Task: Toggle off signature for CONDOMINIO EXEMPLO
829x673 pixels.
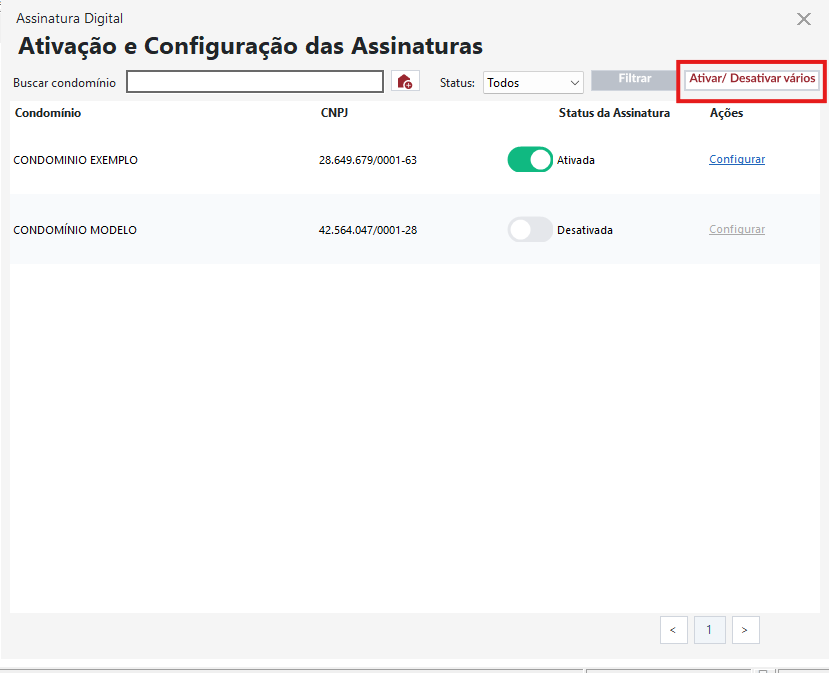Action: pos(530,159)
